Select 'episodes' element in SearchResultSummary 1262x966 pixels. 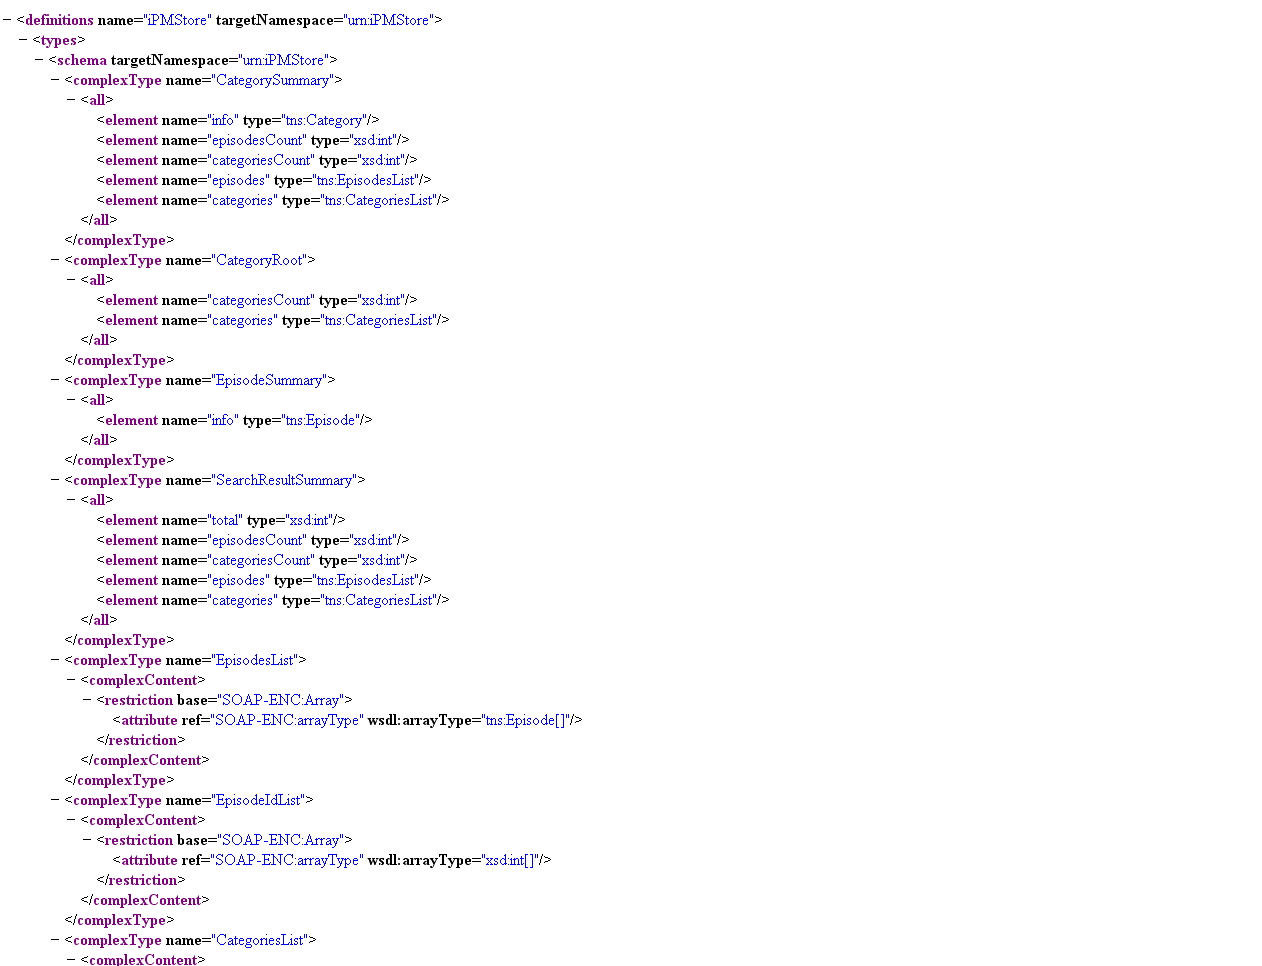[x=264, y=580]
